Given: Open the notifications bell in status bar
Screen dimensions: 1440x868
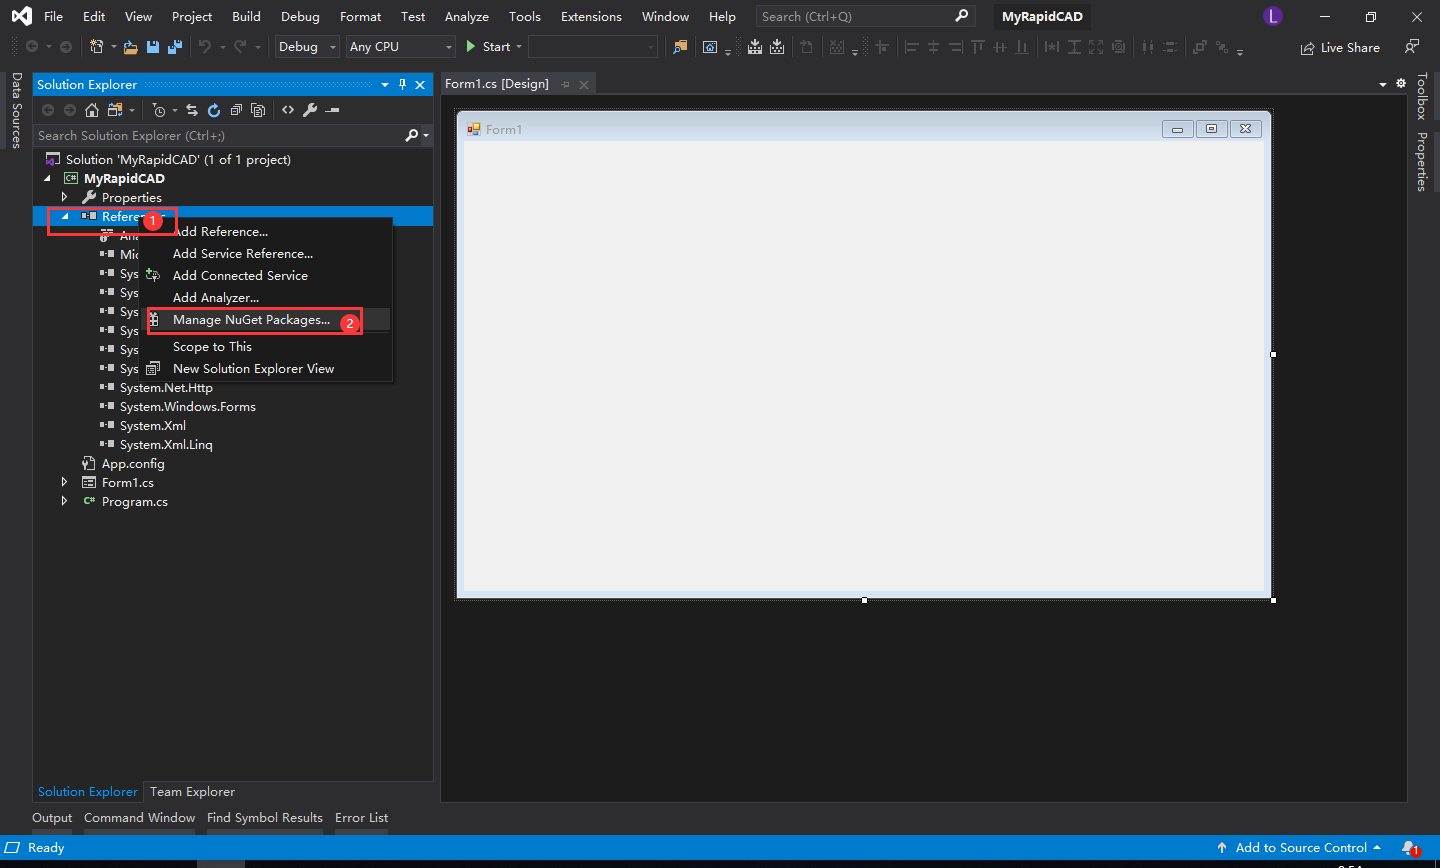Looking at the screenshot, I should pos(1409,848).
